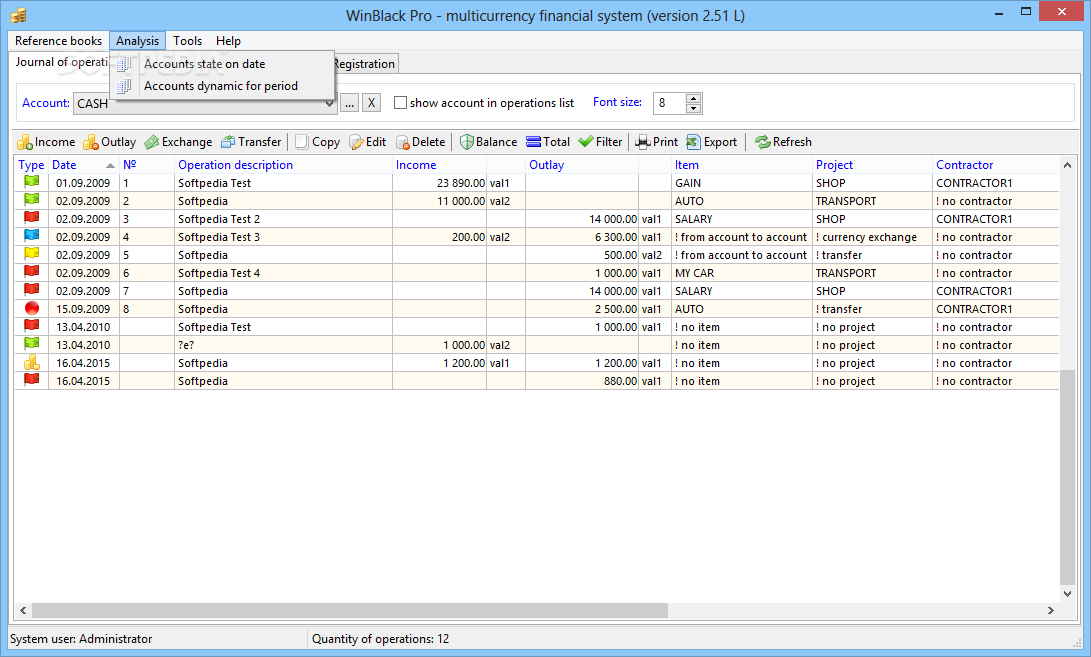This screenshot has width=1091, height=657.
Task: Sort by Income column header
Action: click(x=438, y=165)
